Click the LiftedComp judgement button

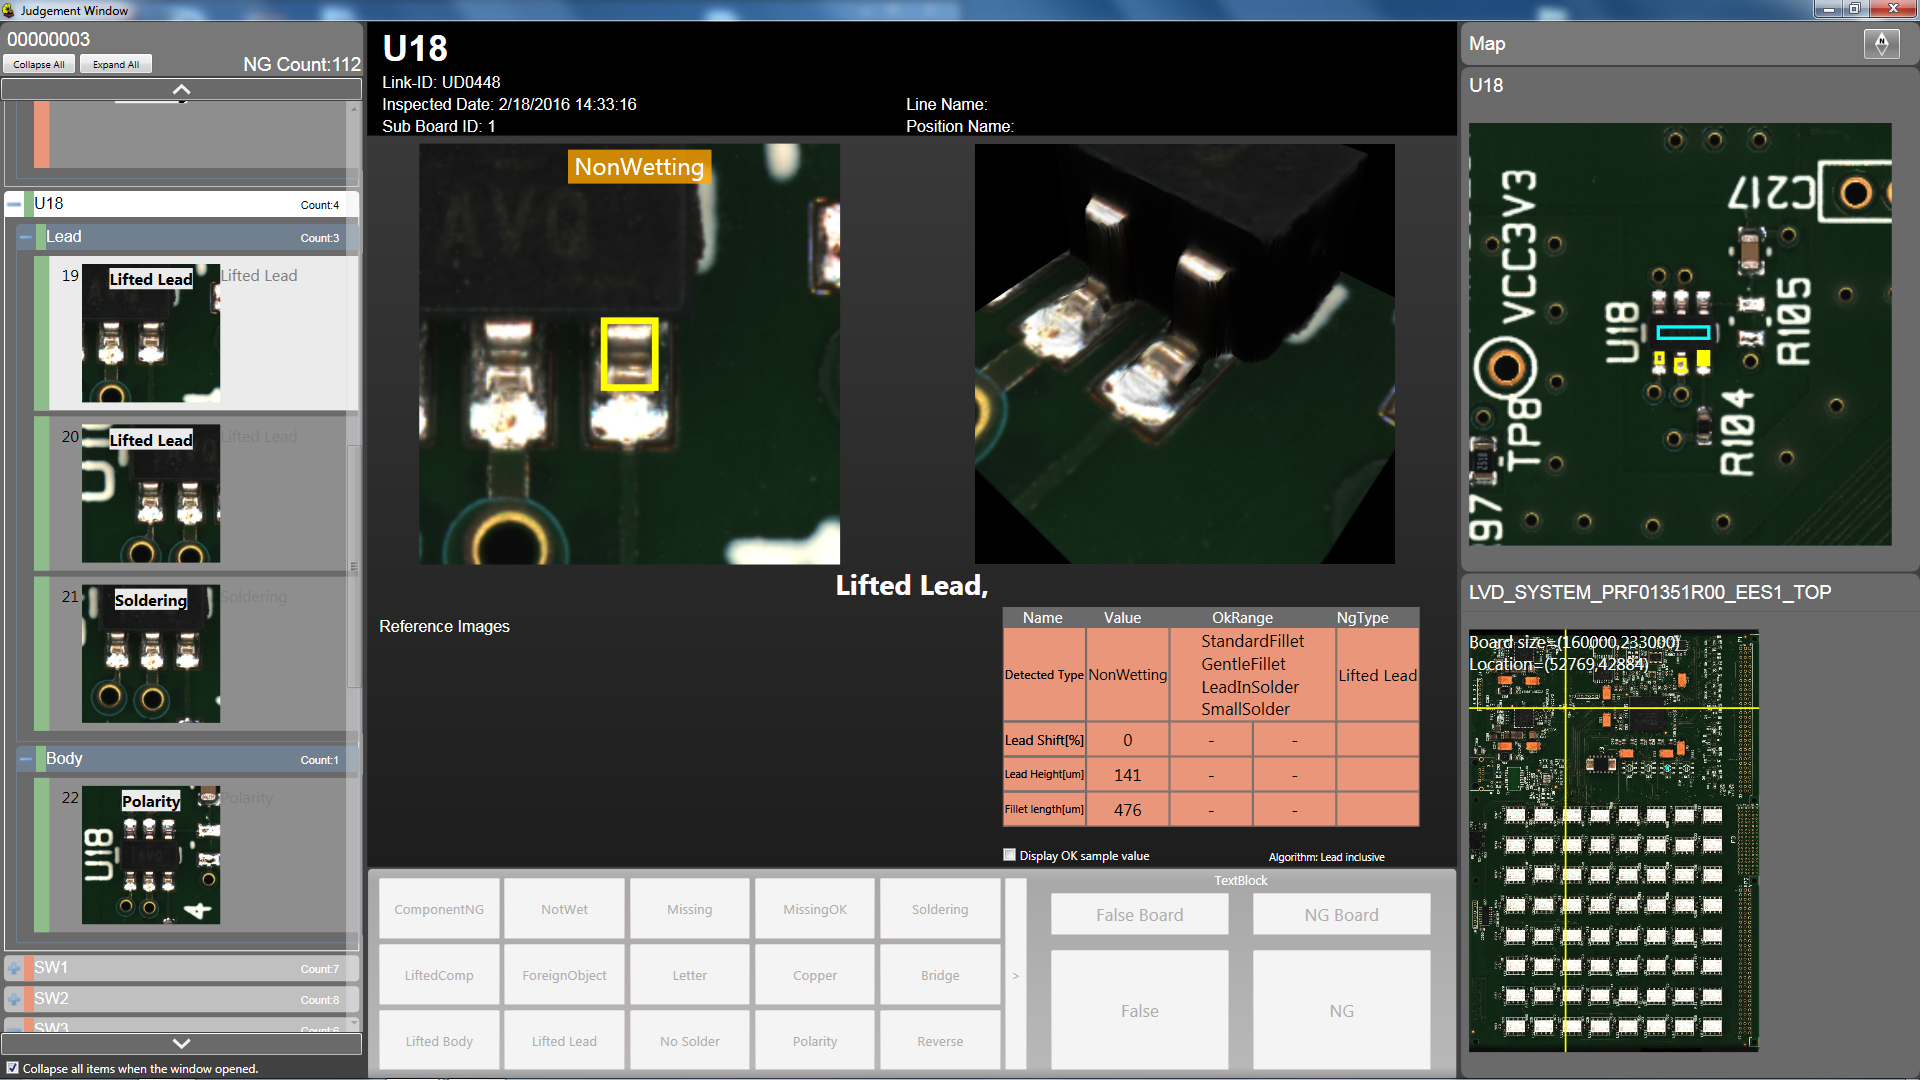pyautogui.click(x=439, y=975)
